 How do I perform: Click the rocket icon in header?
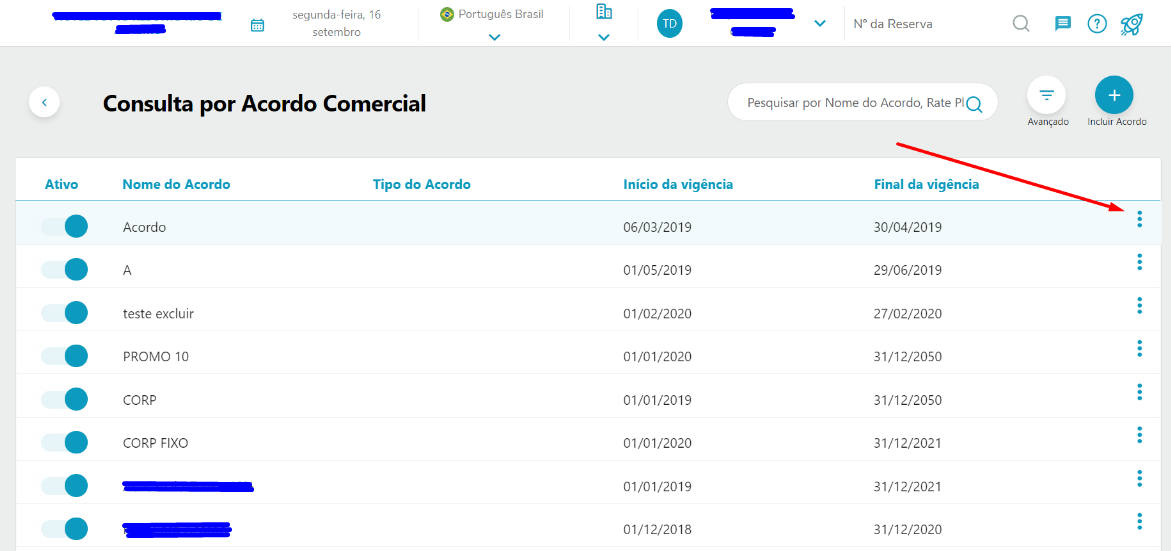pos(1132,24)
